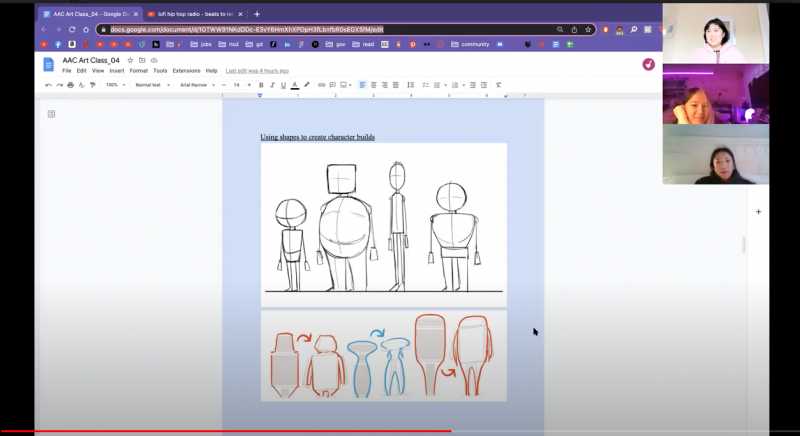Screen dimensions: 800x436
Task: Open the Insert menu
Action: click(x=117, y=71)
